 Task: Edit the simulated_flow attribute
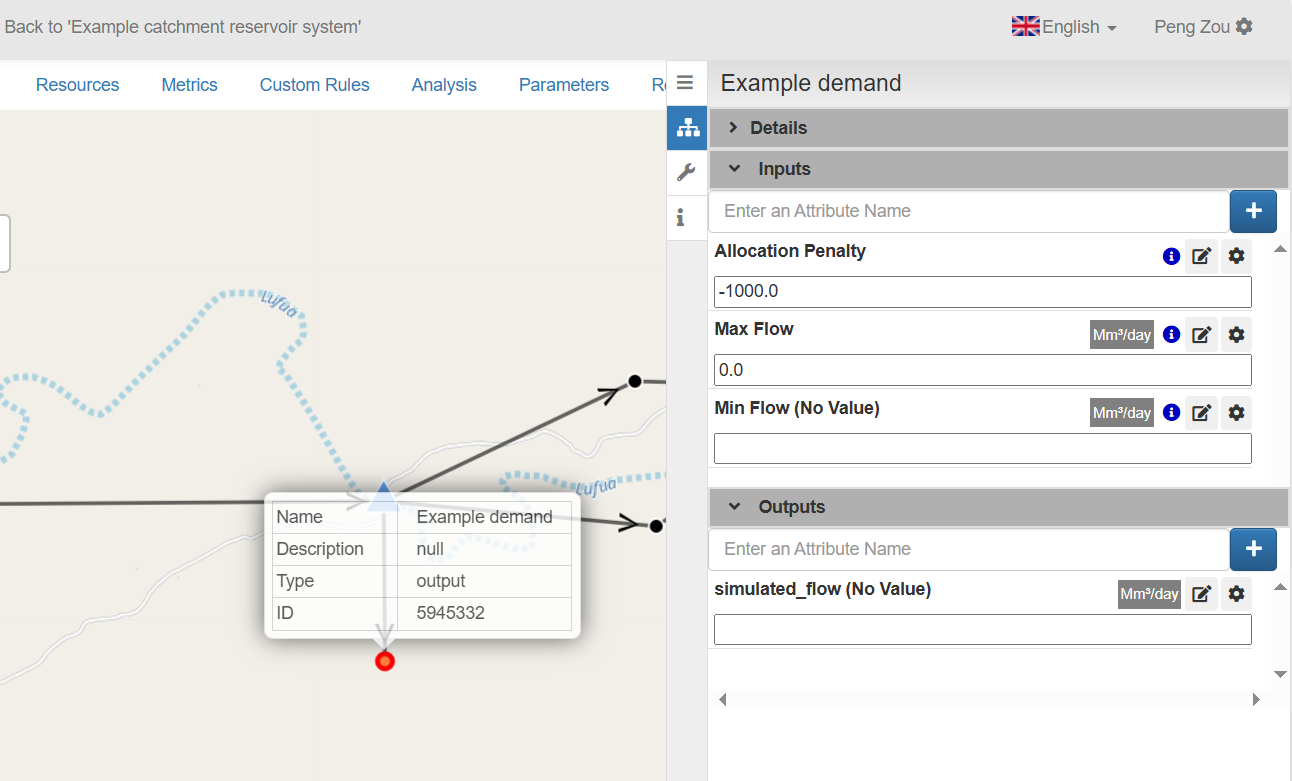click(1201, 594)
